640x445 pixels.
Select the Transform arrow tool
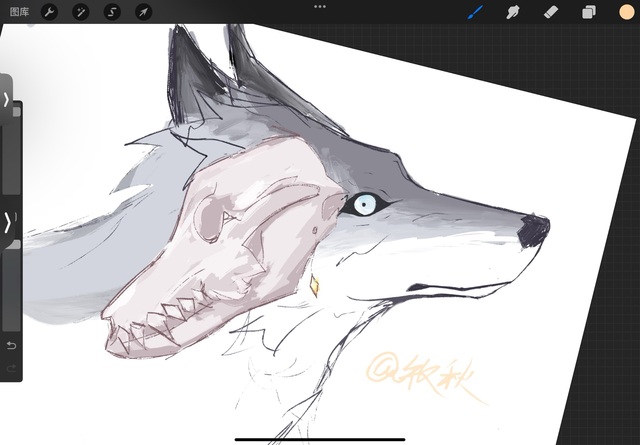tap(143, 12)
